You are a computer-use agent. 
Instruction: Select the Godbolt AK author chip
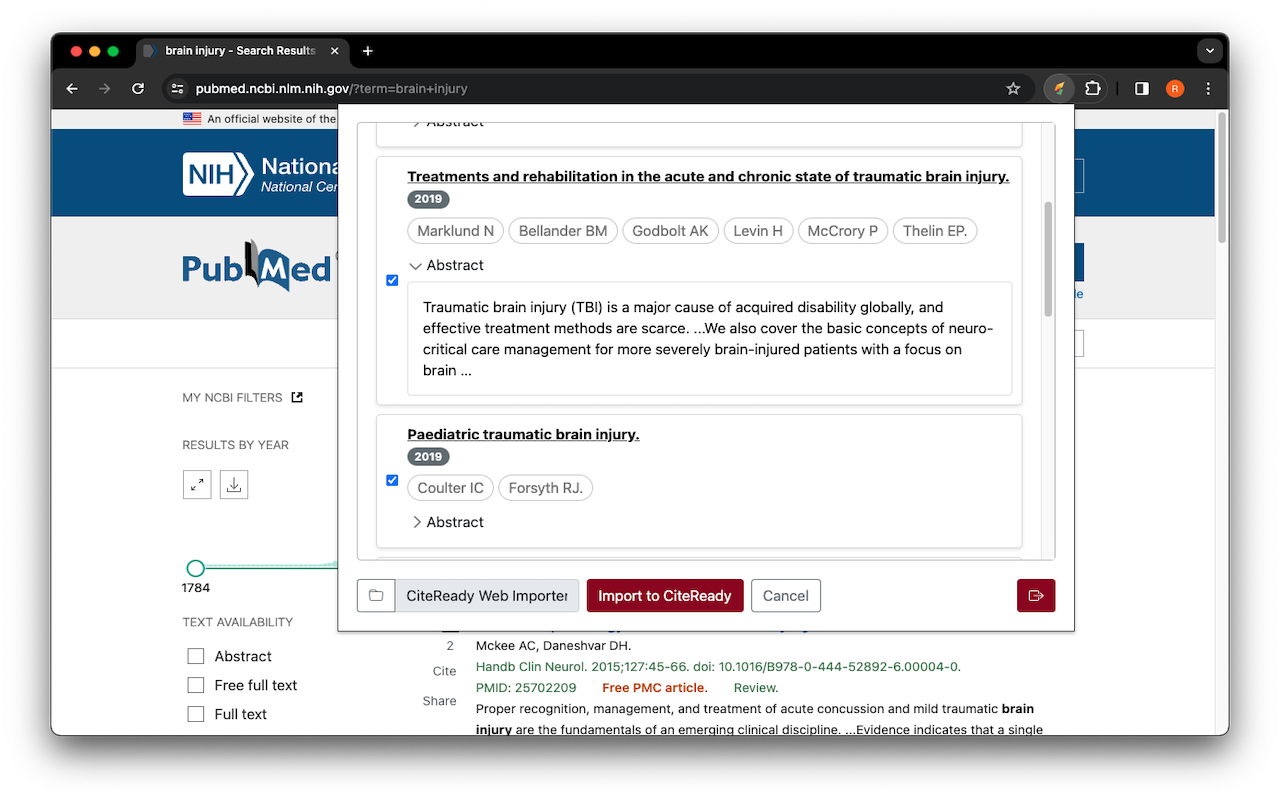tap(670, 231)
